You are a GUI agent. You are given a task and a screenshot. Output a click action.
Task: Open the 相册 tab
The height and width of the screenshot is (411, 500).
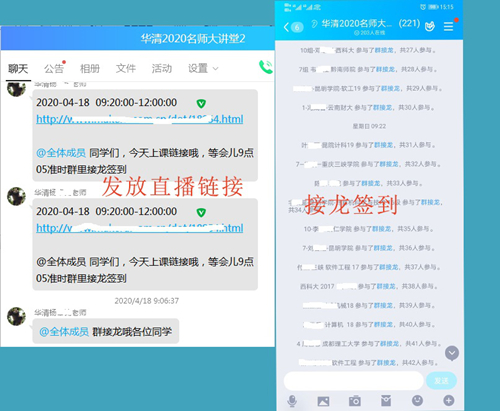(x=90, y=68)
